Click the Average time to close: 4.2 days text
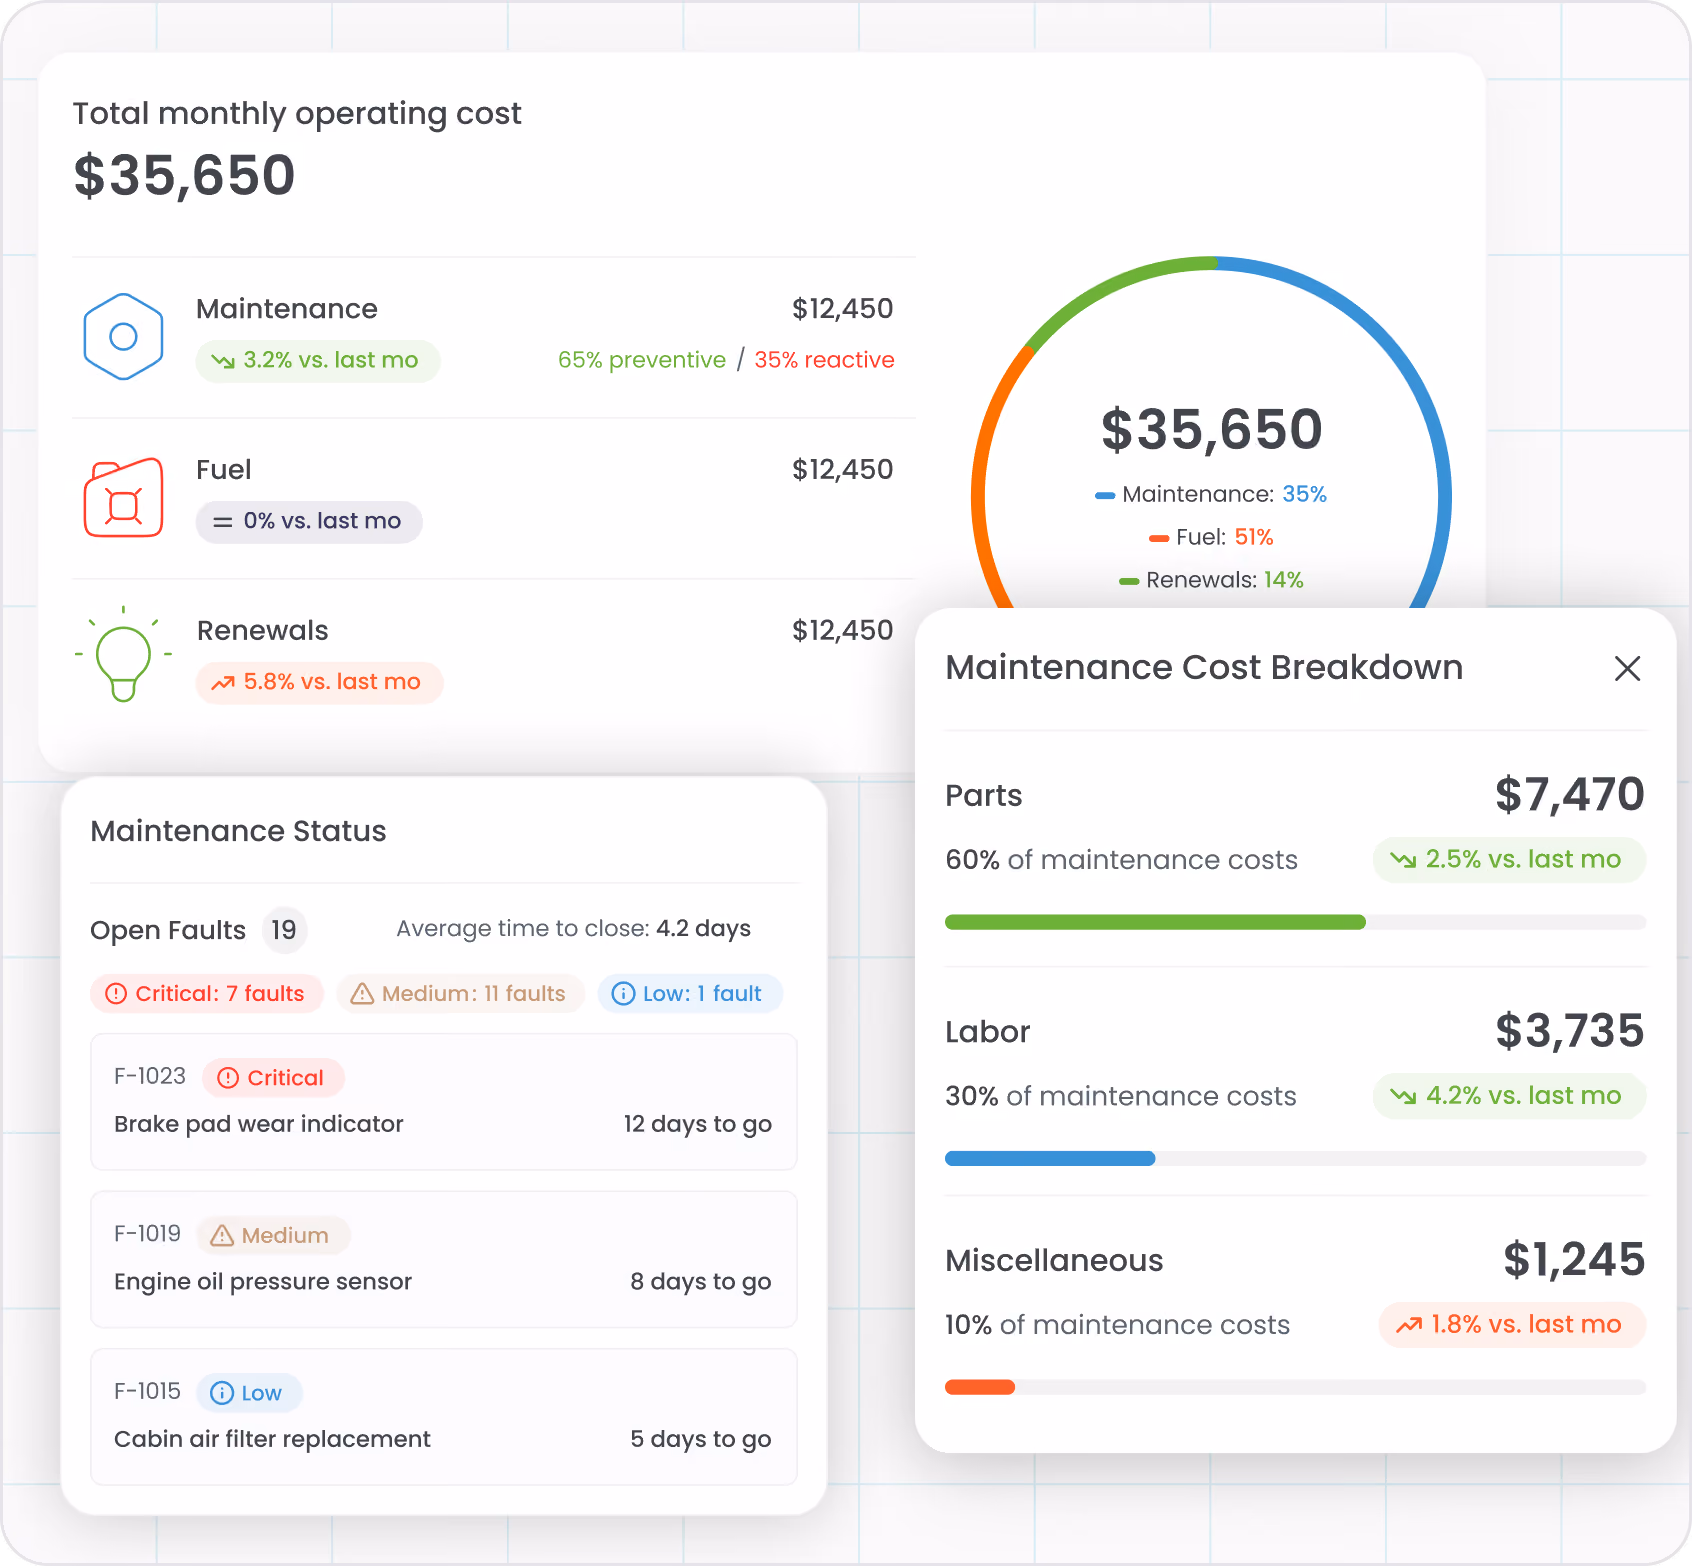 coord(574,929)
